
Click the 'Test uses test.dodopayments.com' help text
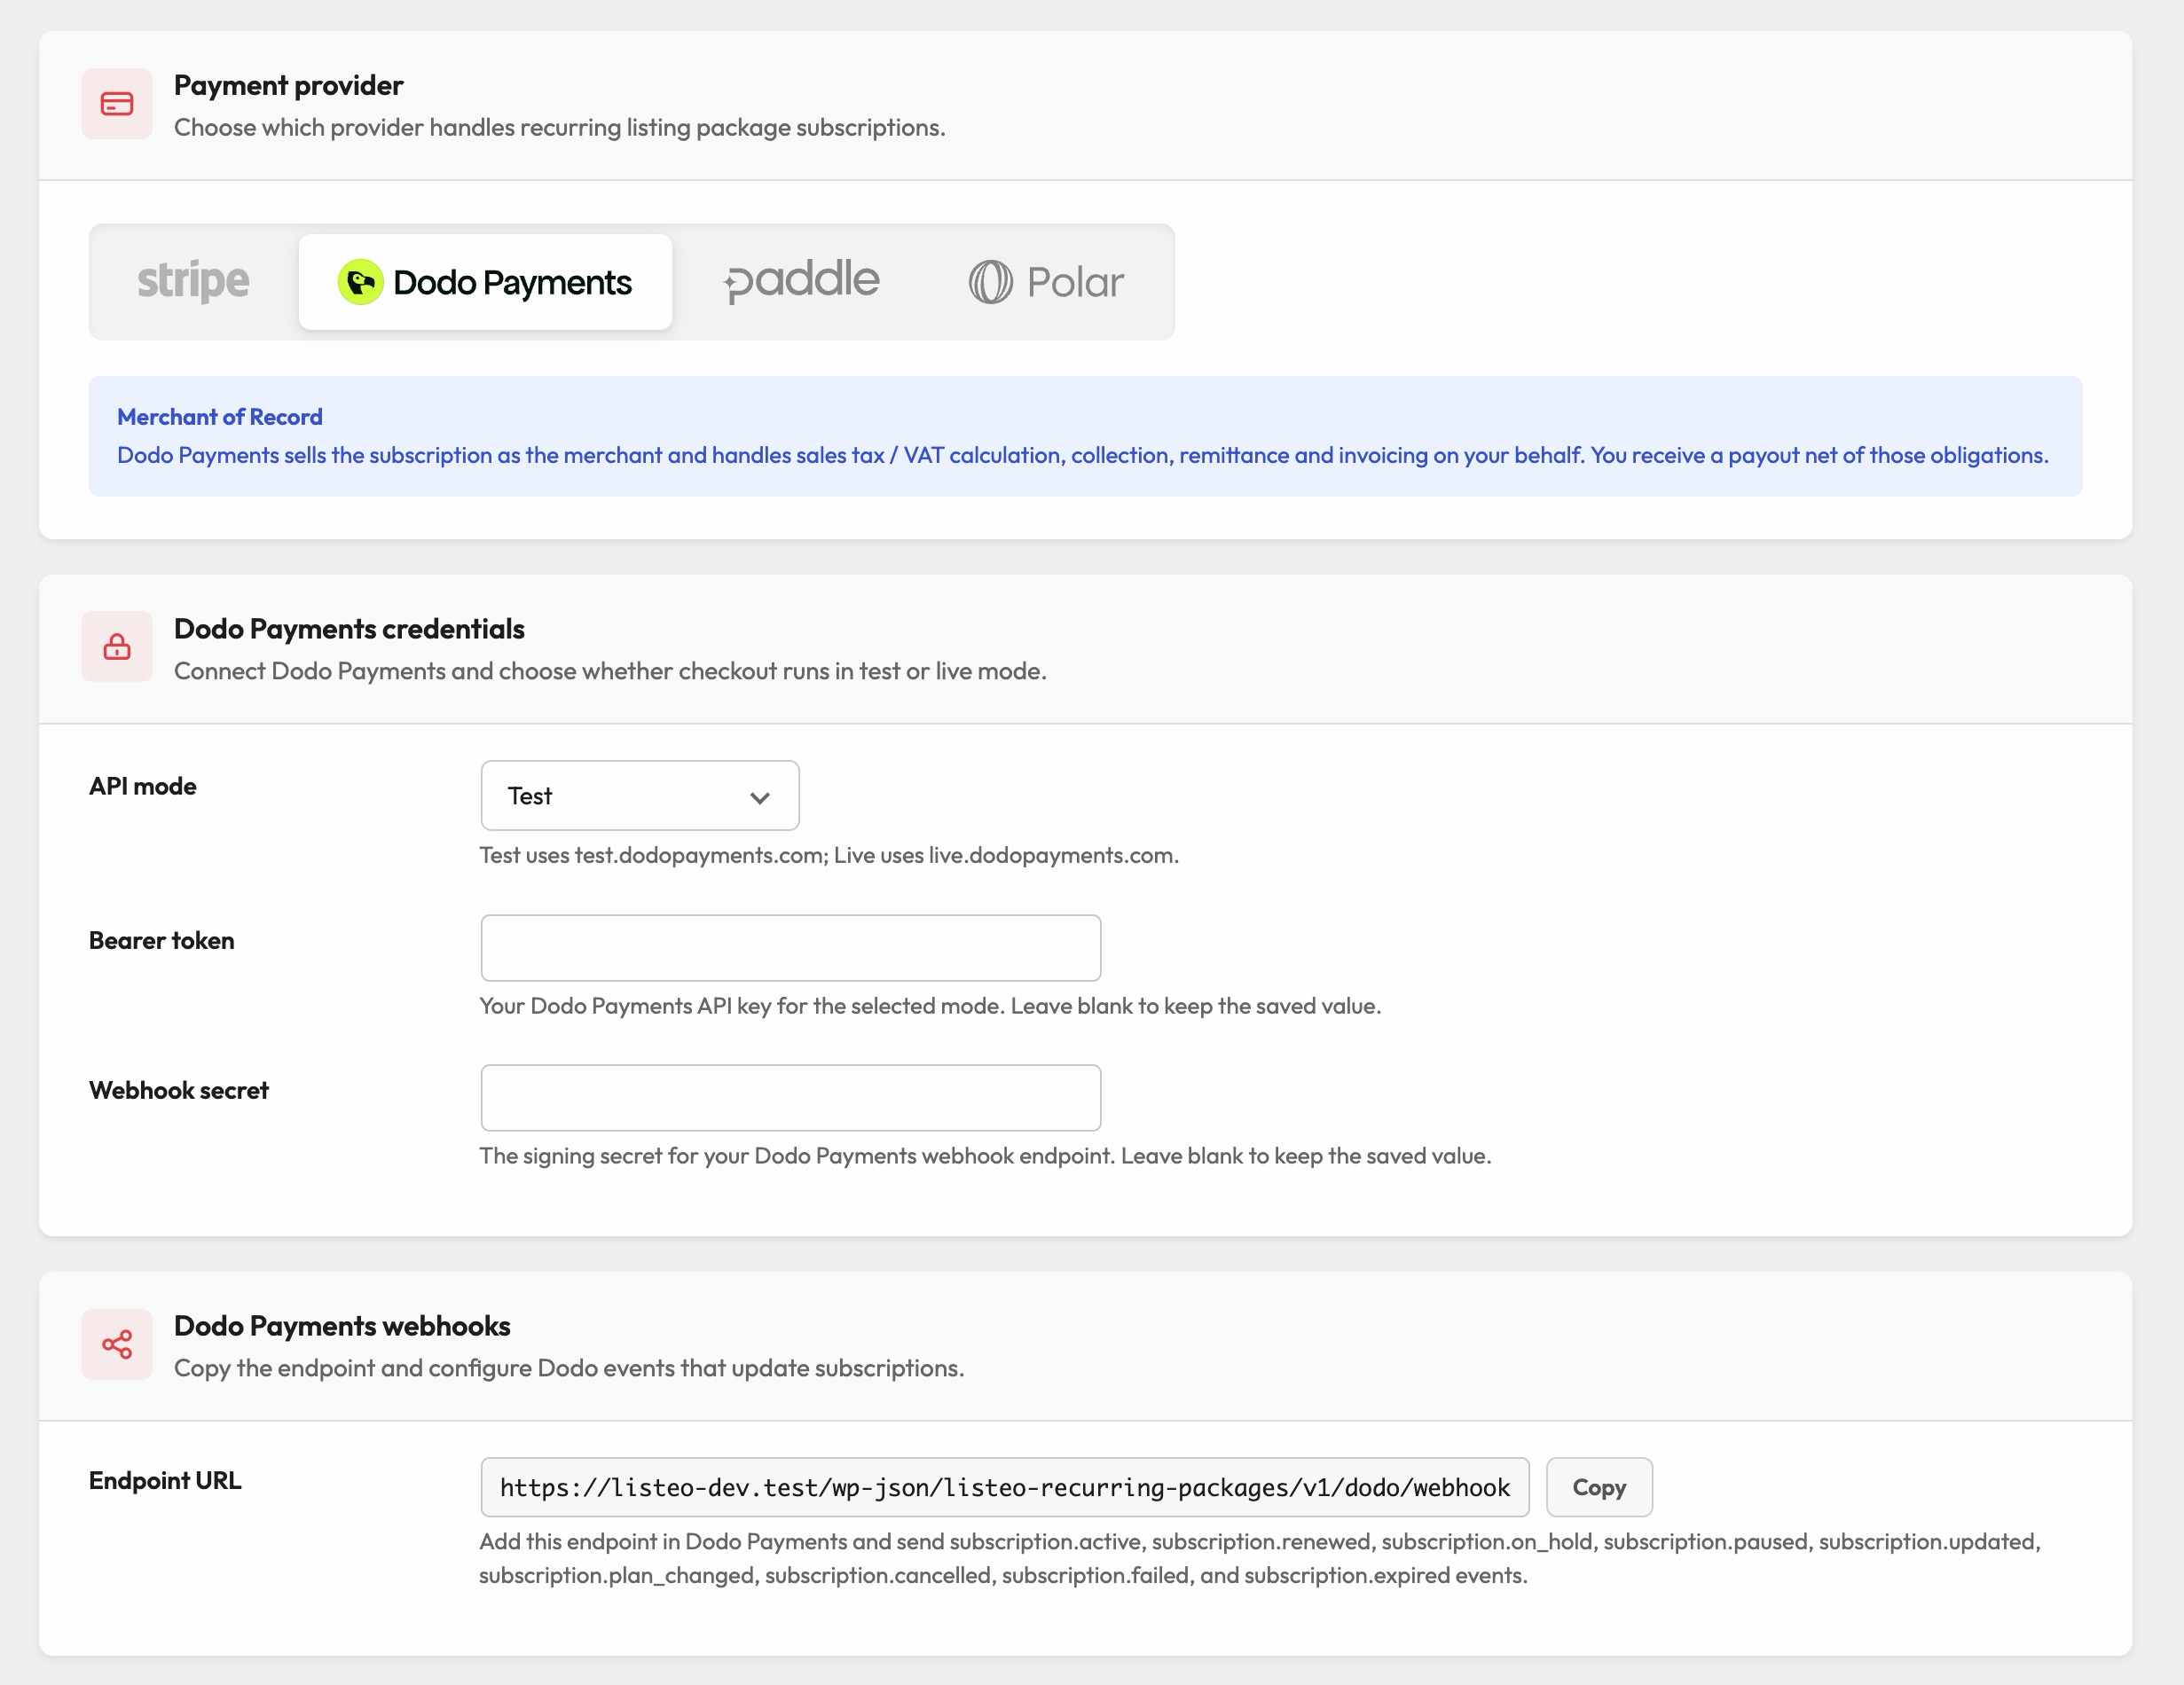coord(829,855)
